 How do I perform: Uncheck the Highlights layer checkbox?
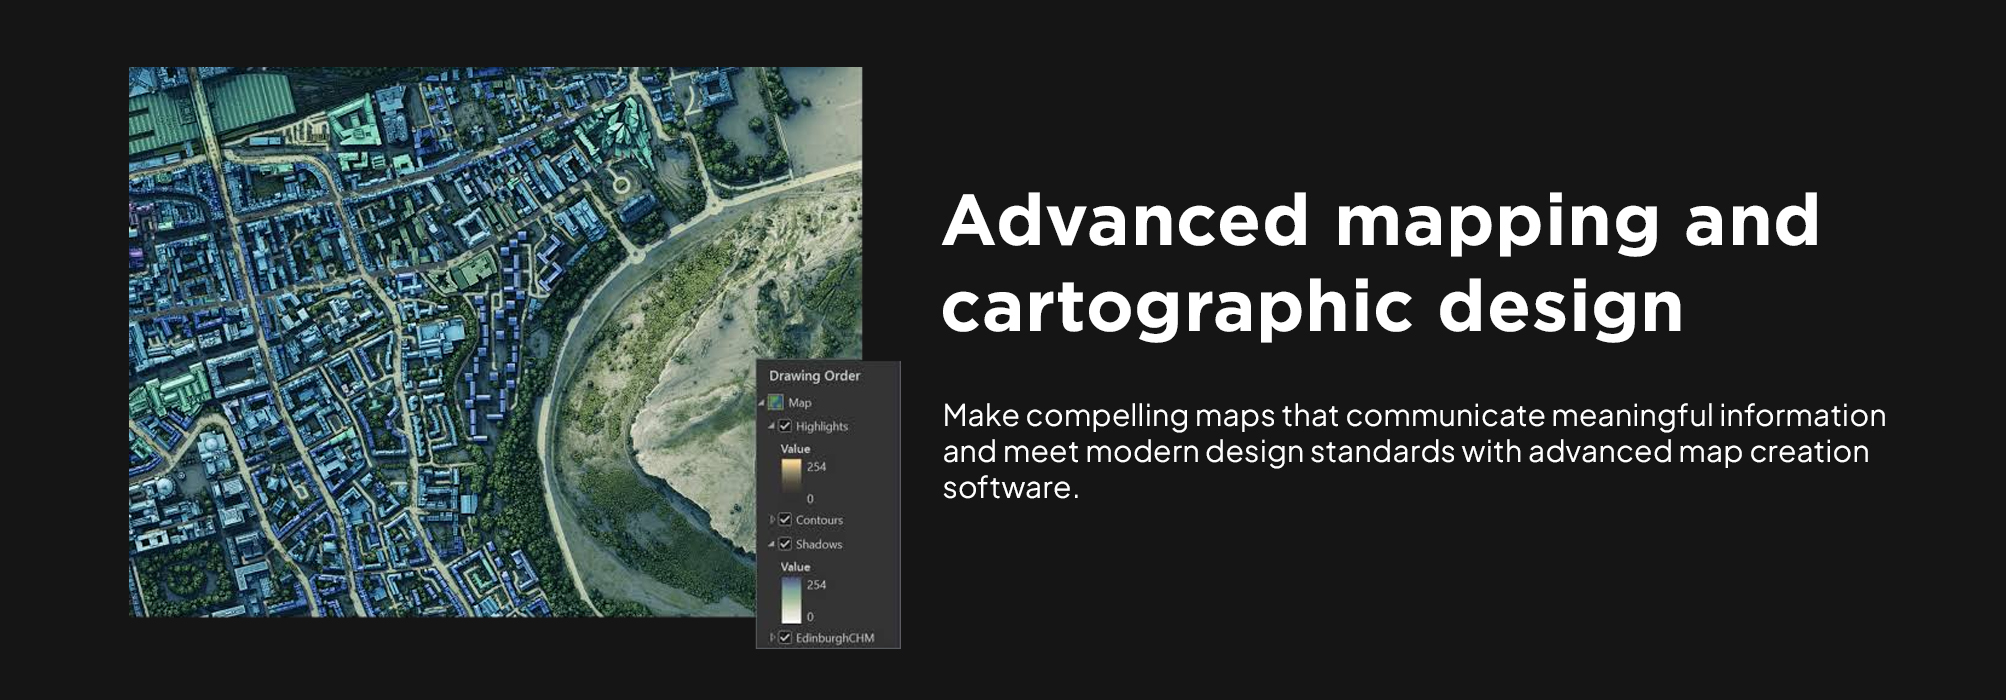pos(785,426)
